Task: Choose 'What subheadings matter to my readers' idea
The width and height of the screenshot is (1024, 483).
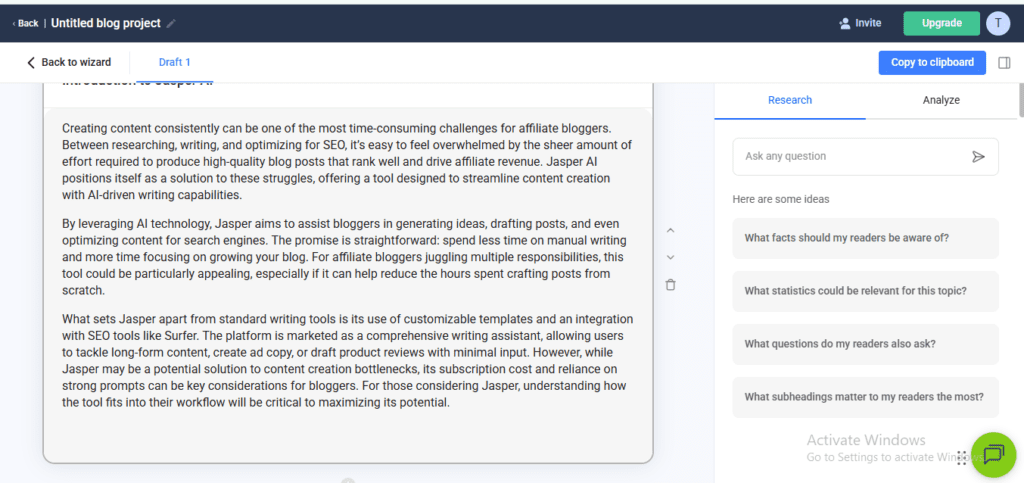Action: 865,397
